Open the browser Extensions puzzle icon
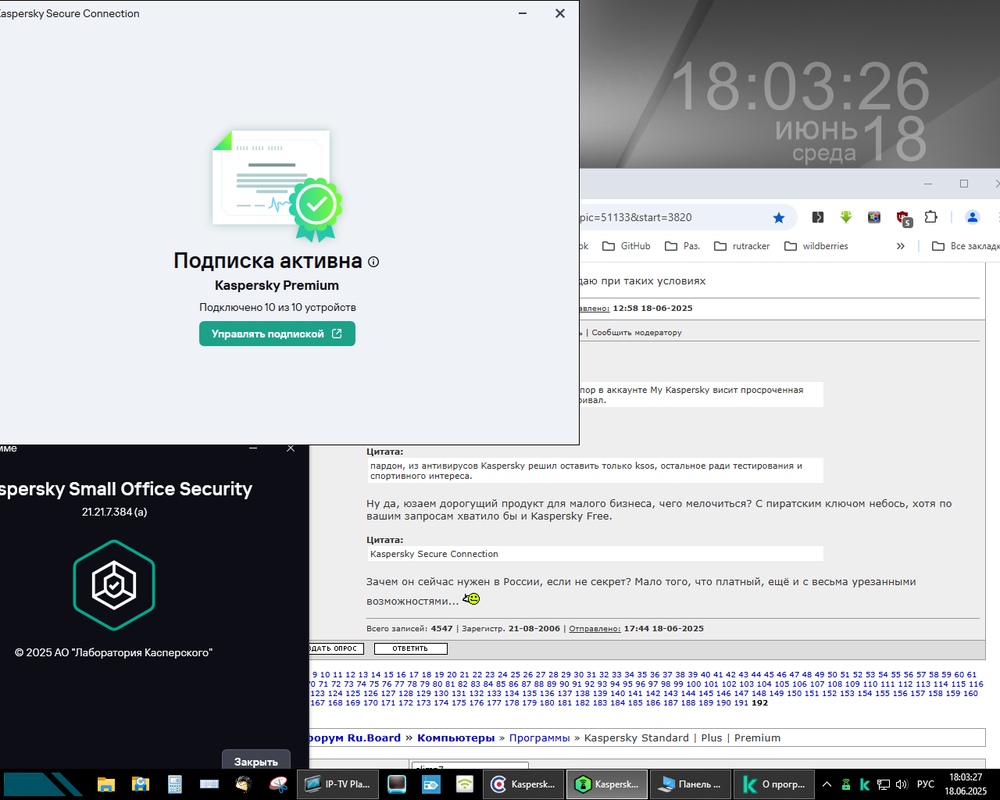 [931, 218]
